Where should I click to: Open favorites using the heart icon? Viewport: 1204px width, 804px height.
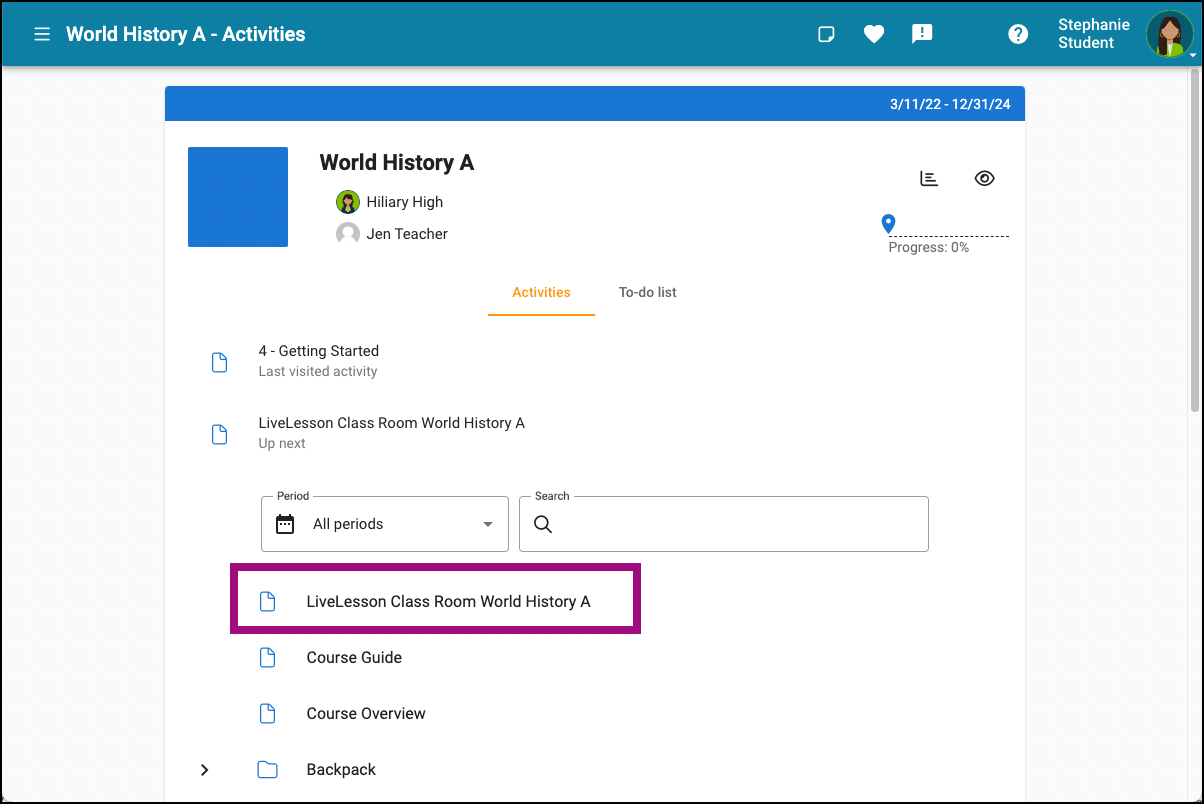pyautogui.click(x=874, y=33)
